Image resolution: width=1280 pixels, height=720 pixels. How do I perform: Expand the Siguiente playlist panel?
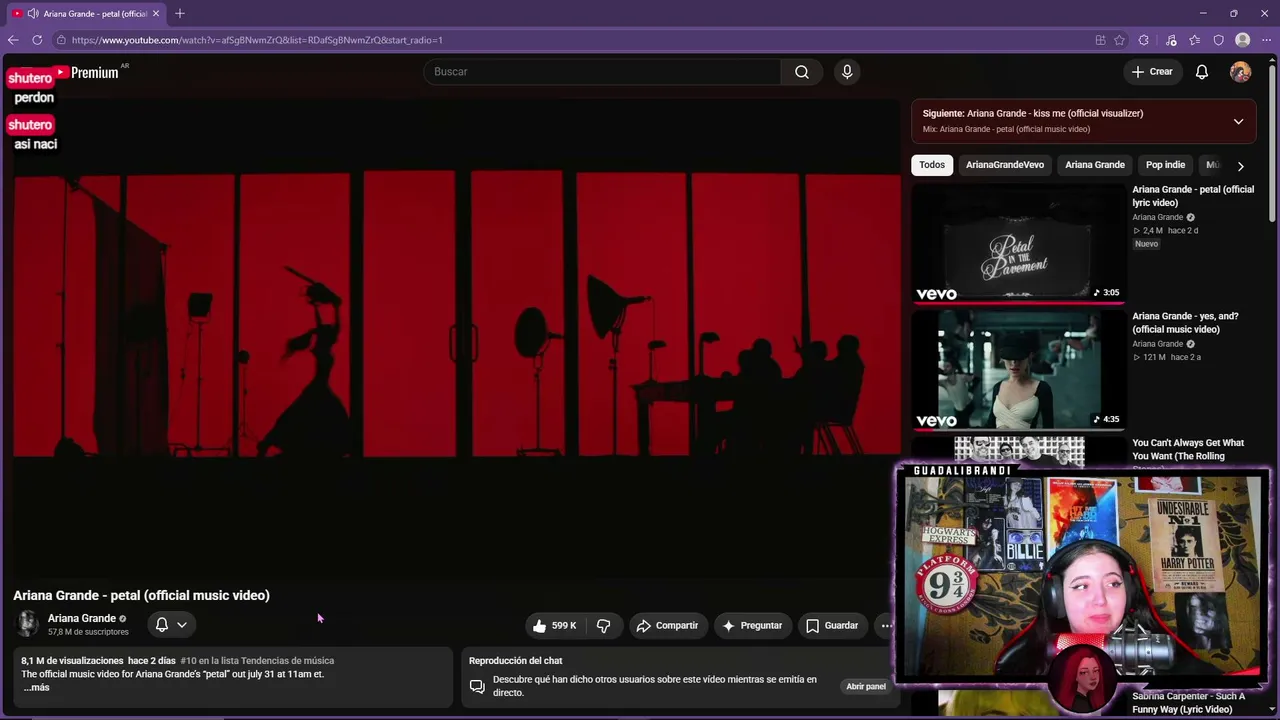1238,122
